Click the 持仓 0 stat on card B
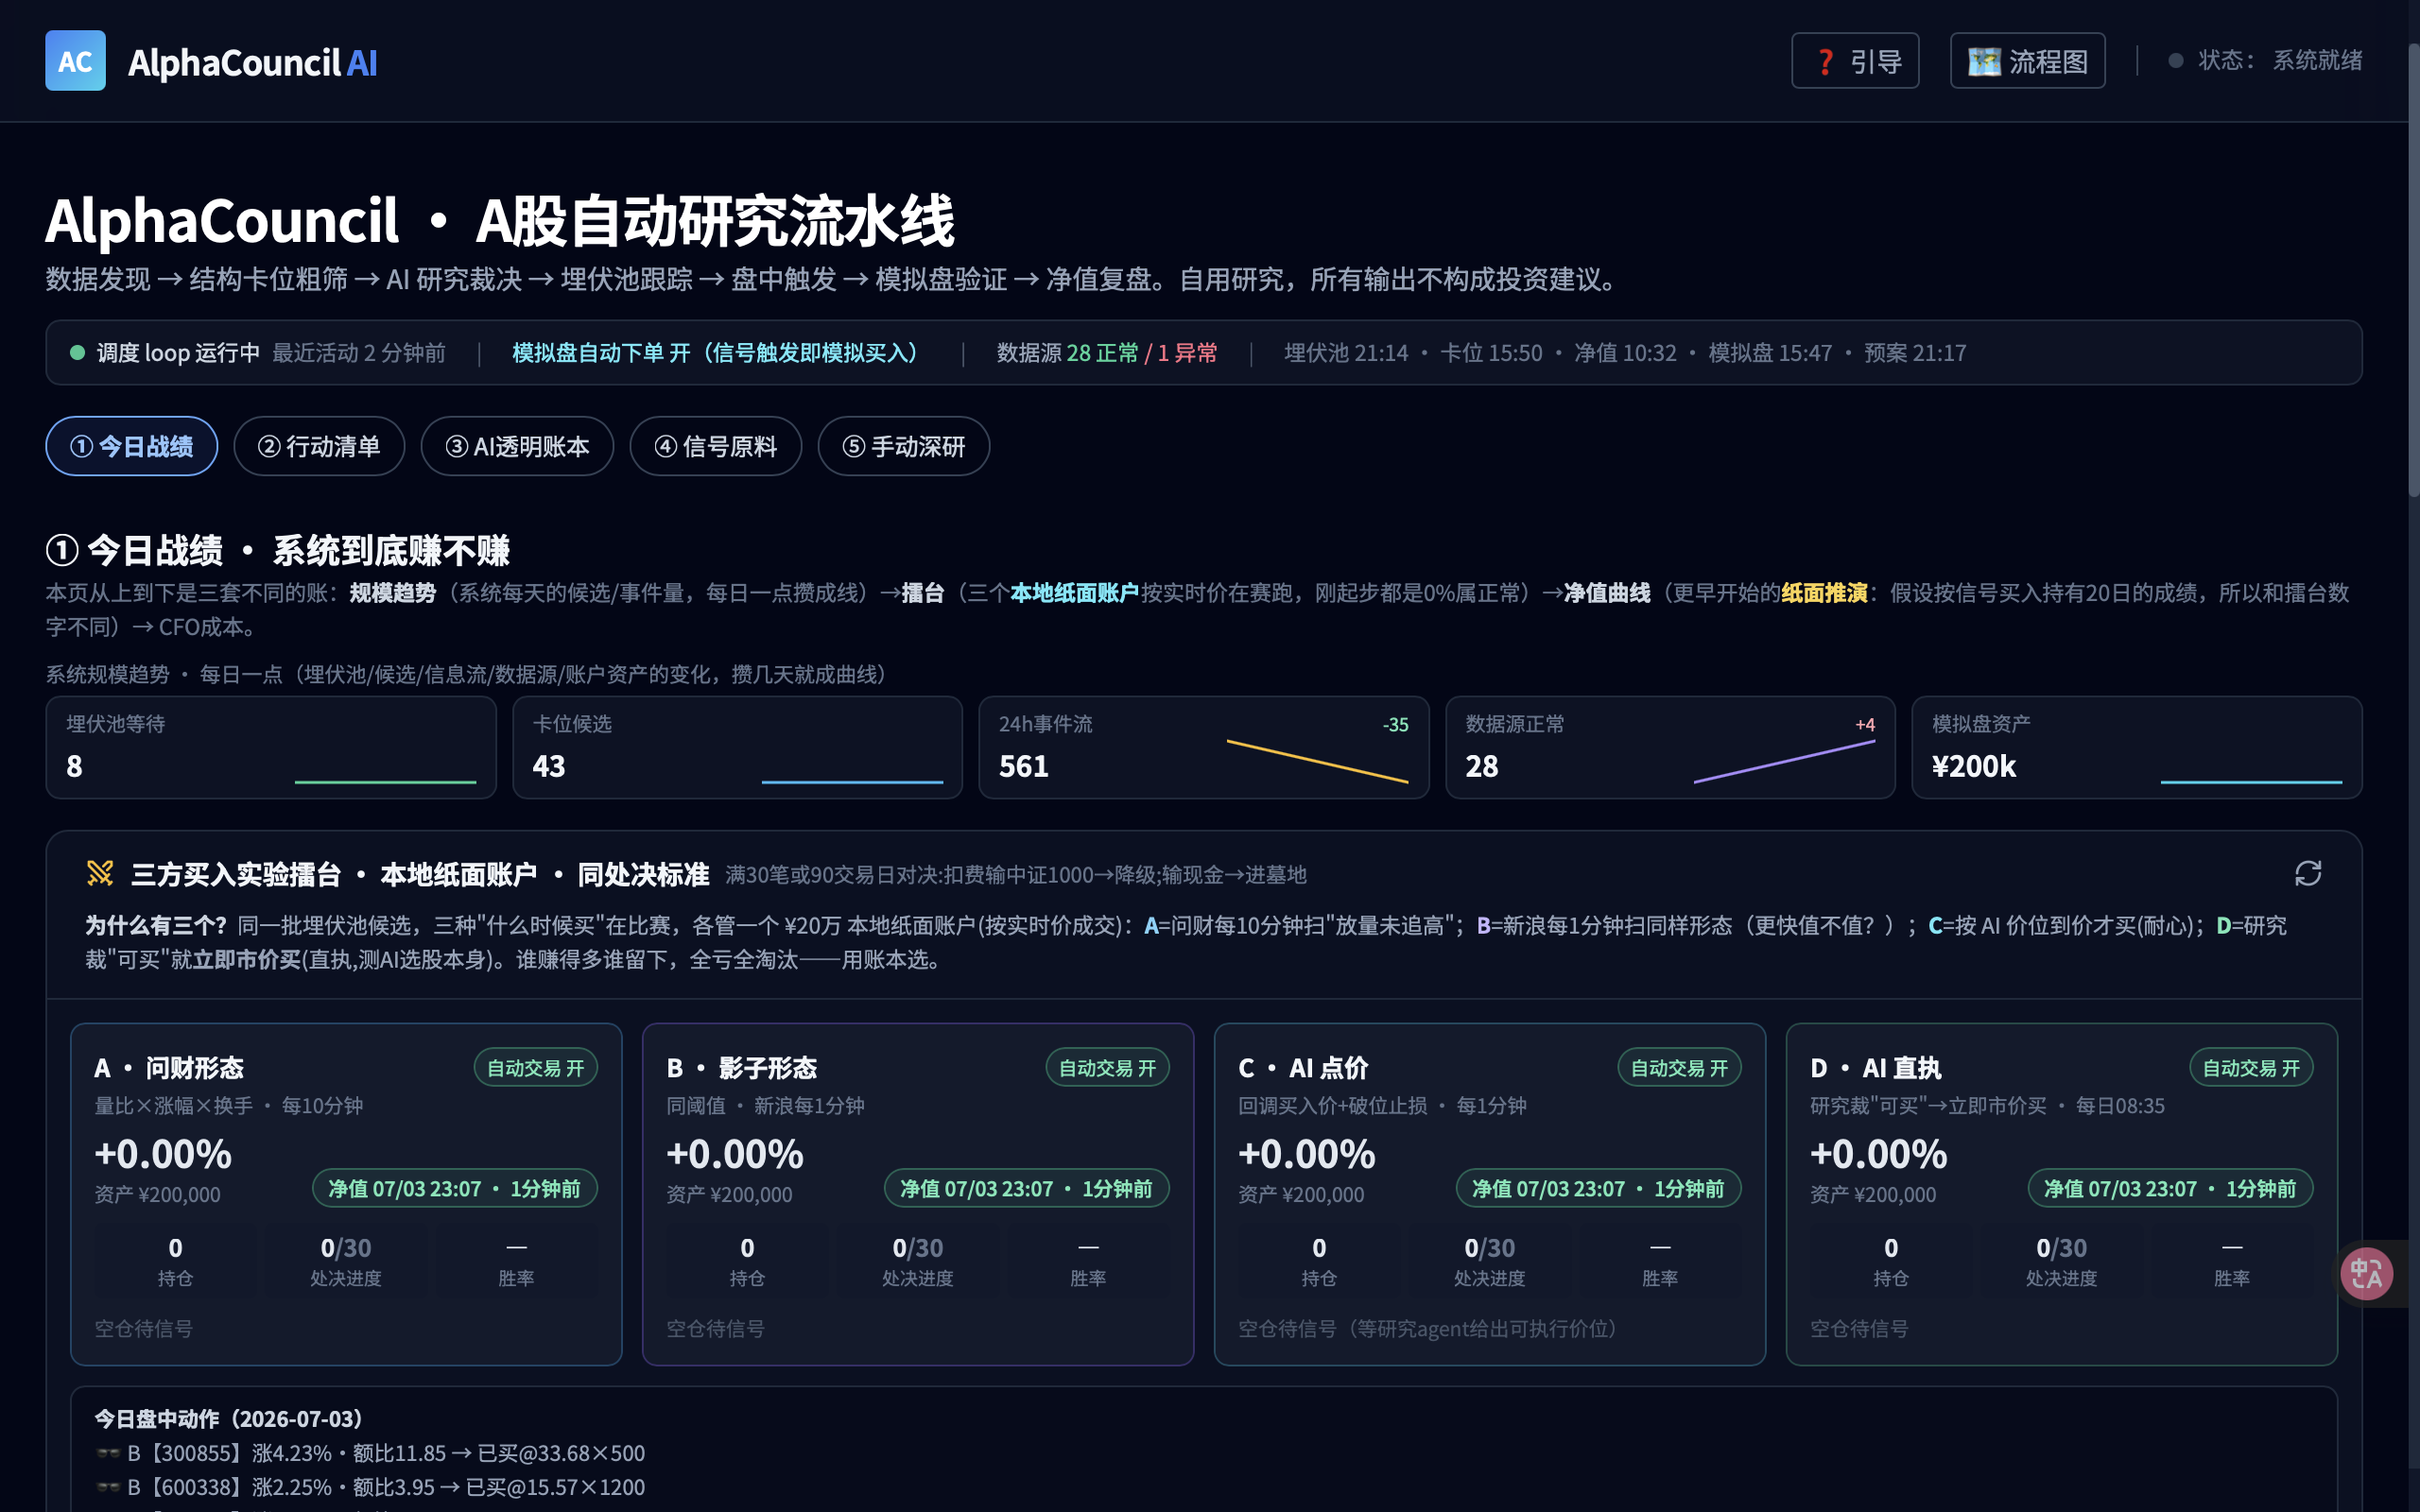This screenshot has height=1512, width=2420. (747, 1262)
